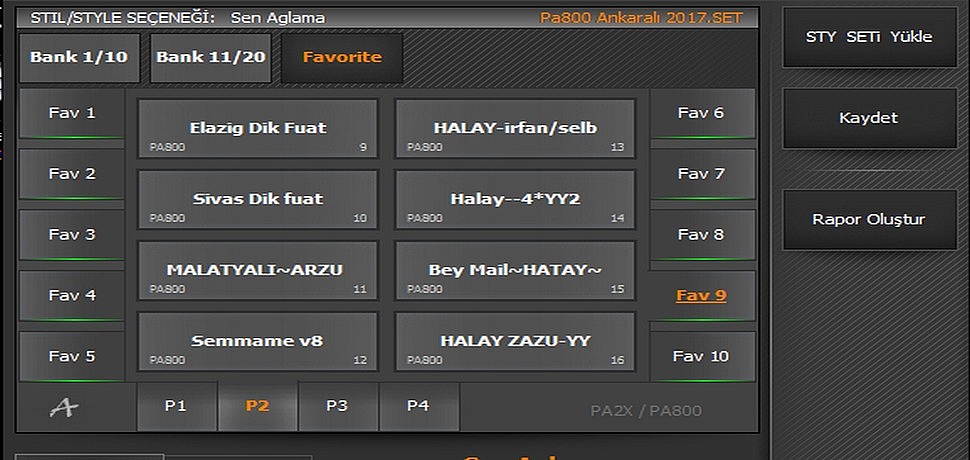Viewport: 970px width, 460px height.
Task: Select the Elazig Dik Fuat style
Action: point(257,129)
